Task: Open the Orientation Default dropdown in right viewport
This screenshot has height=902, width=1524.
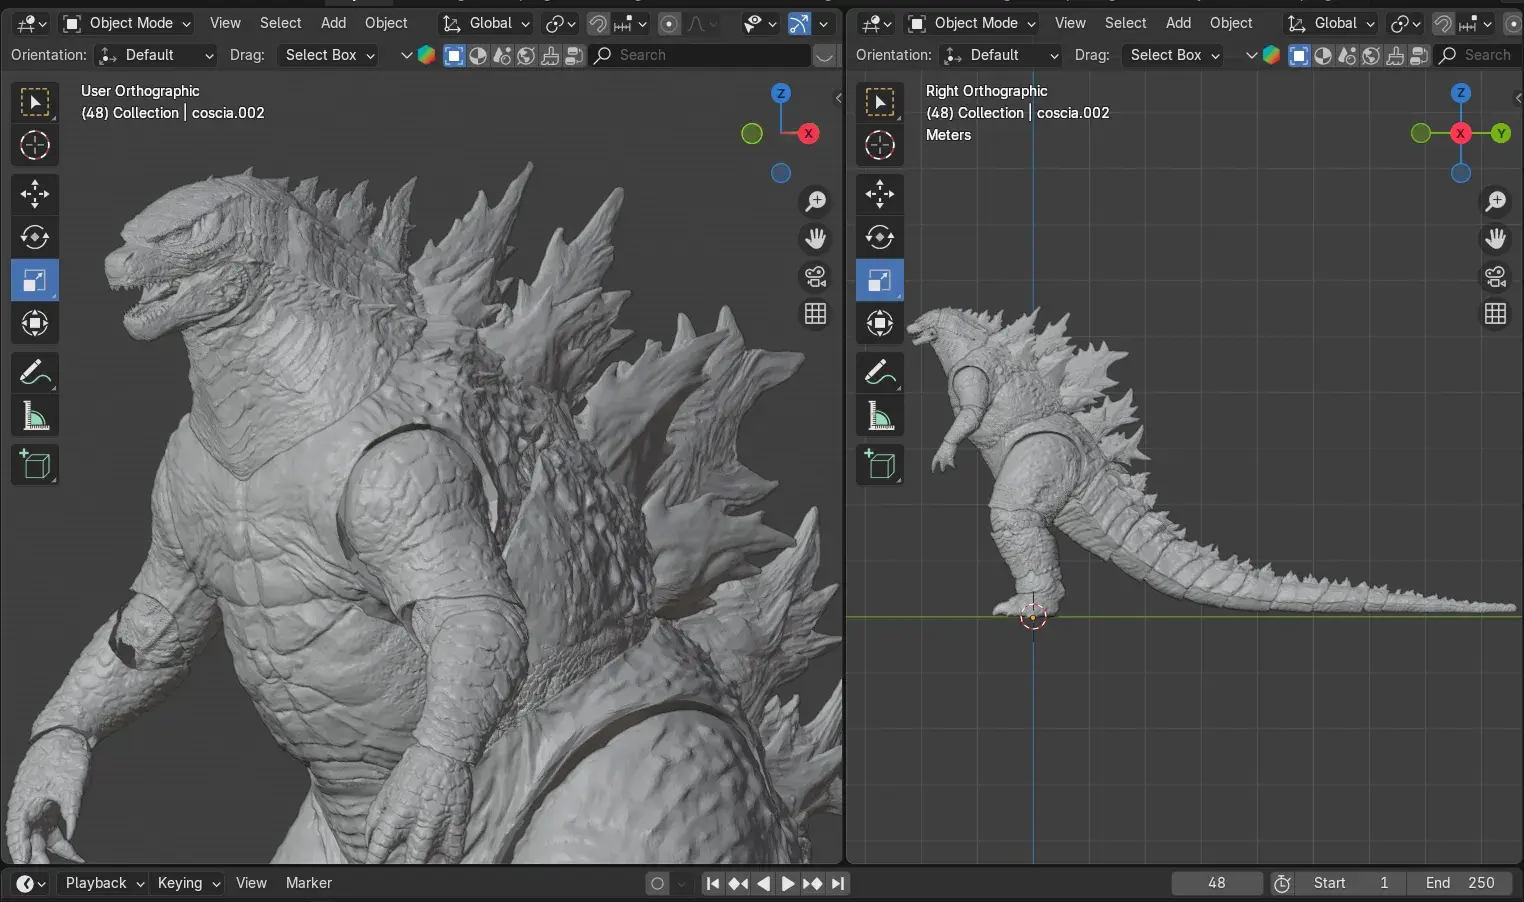Action: click(1002, 55)
